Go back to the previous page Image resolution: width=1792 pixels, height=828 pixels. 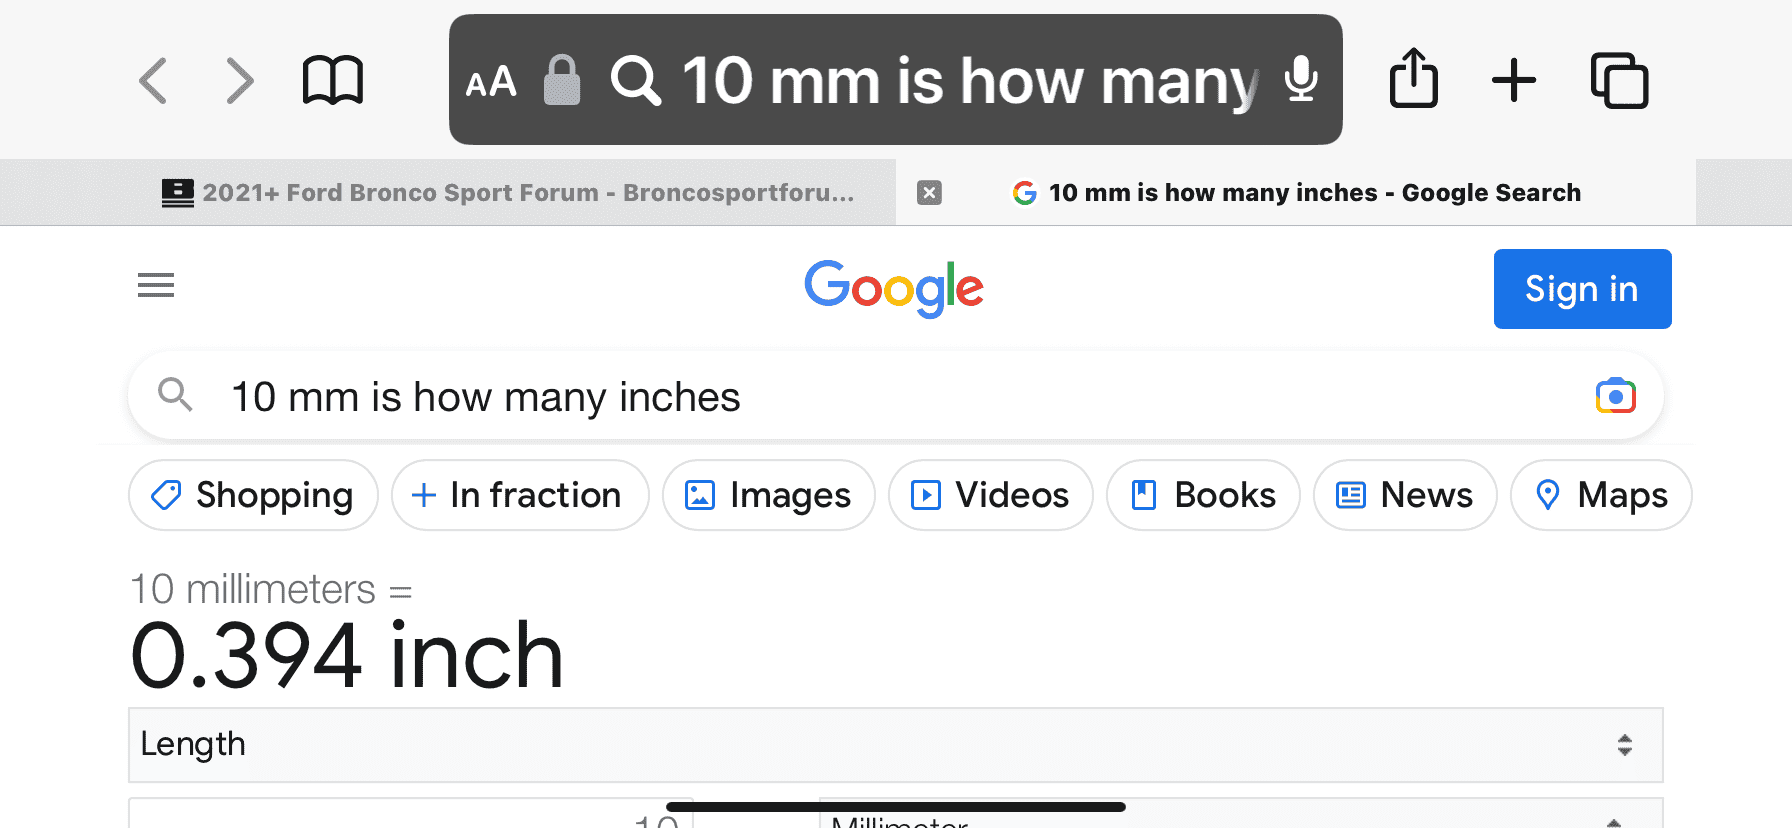coord(153,81)
